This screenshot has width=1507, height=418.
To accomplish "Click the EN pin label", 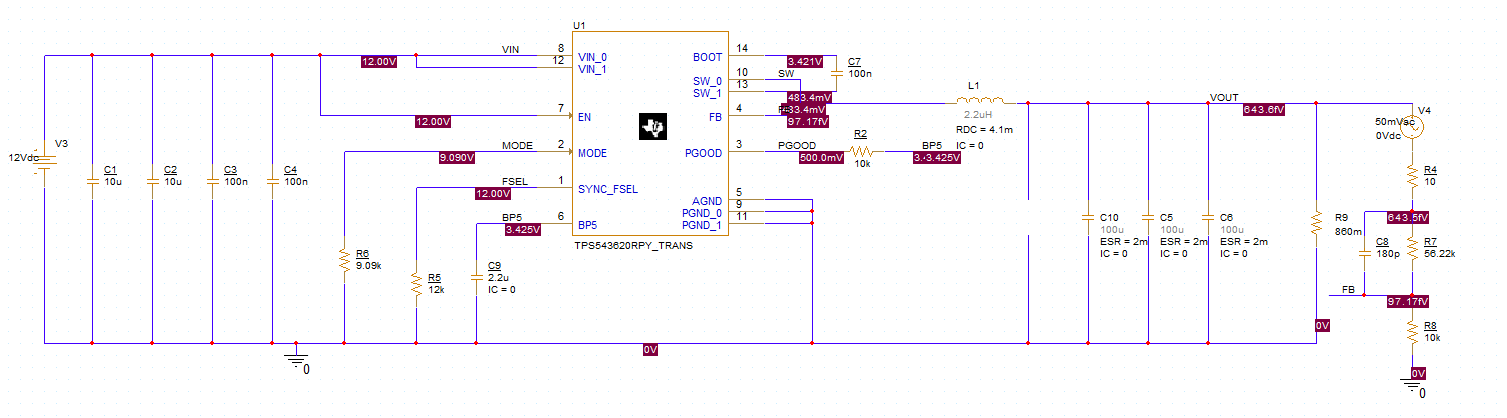I will pos(584,117).
